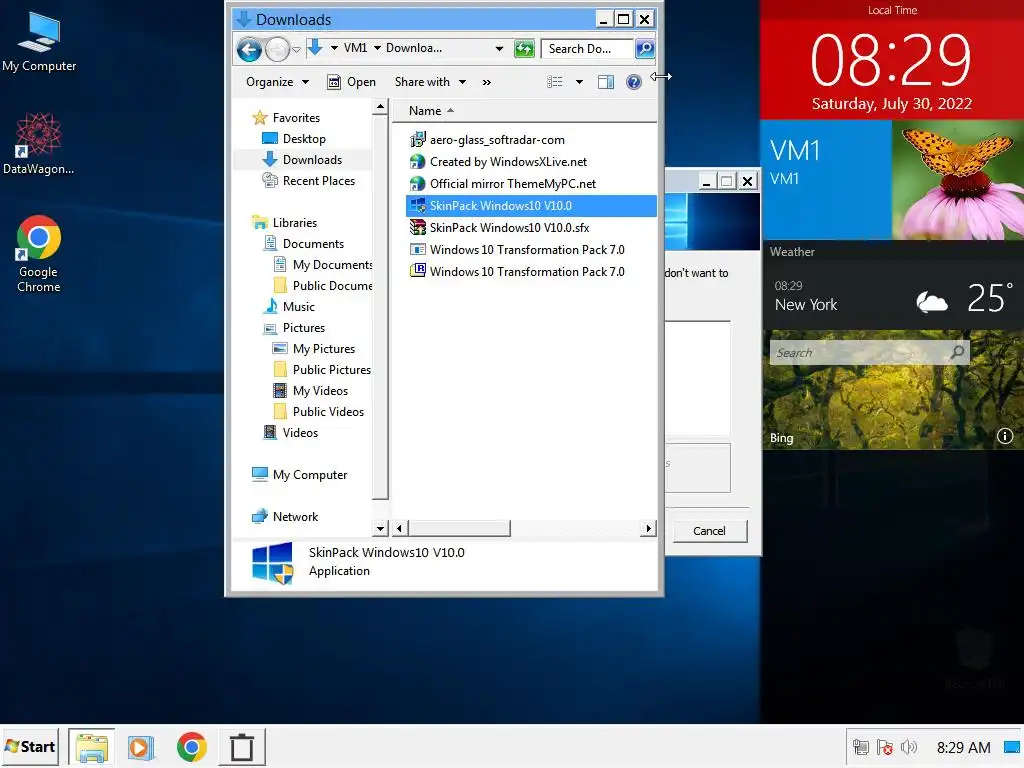Open media player taskbar icon
This screenshot has width=1024, height=768.
point(140,747)
